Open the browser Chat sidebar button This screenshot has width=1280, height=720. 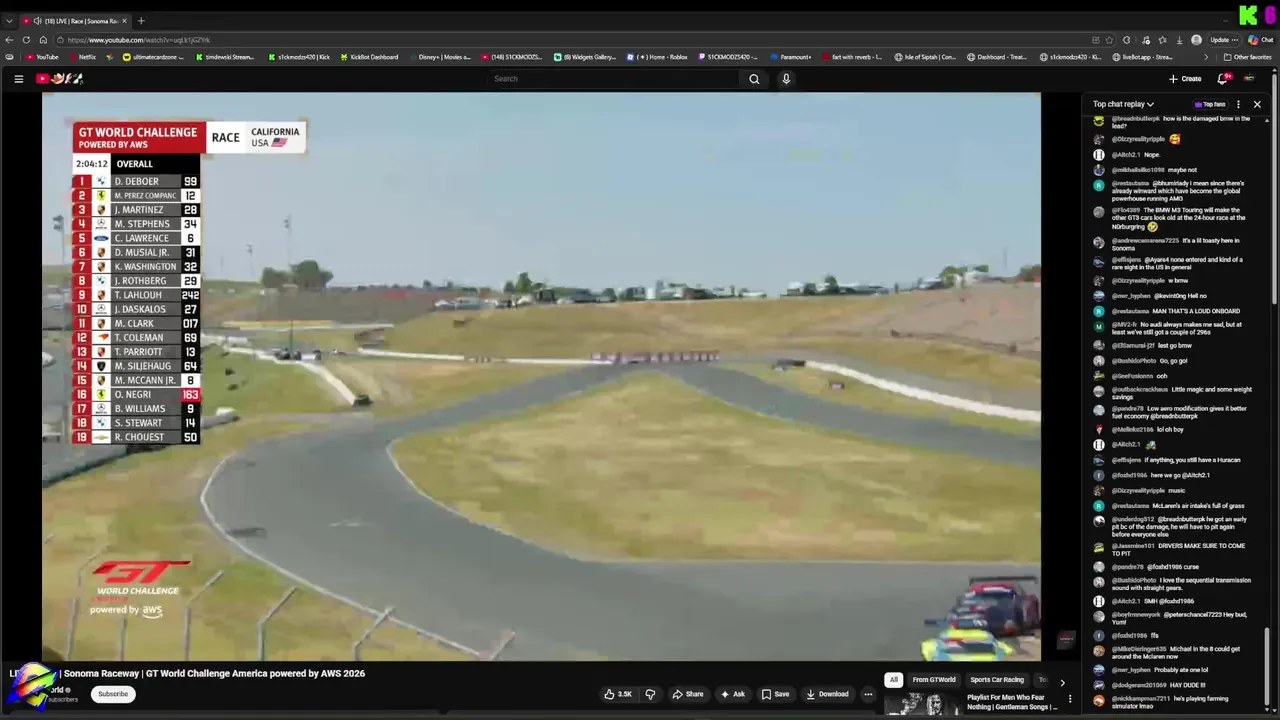coord(1259,40)
